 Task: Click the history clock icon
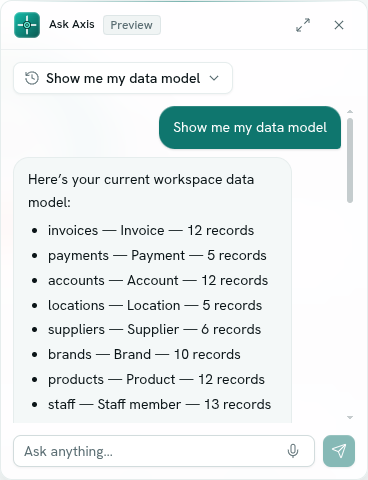[32, 78]
